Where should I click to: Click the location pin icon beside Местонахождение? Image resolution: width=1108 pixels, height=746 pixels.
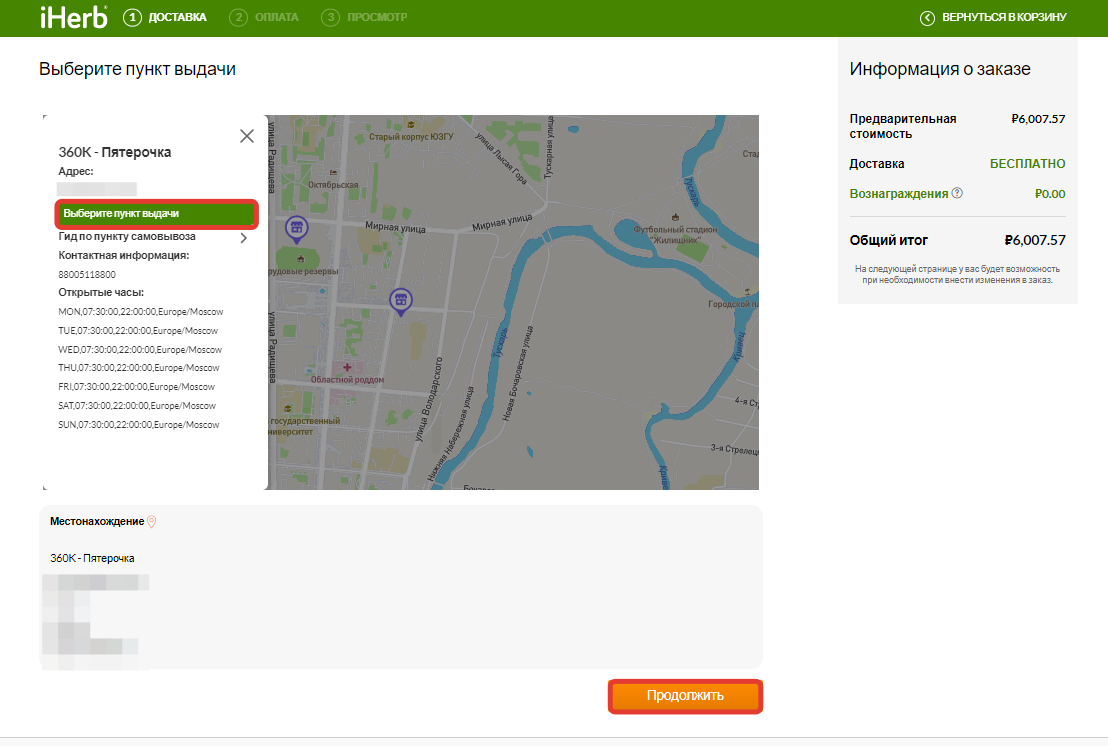click(151, 521)
